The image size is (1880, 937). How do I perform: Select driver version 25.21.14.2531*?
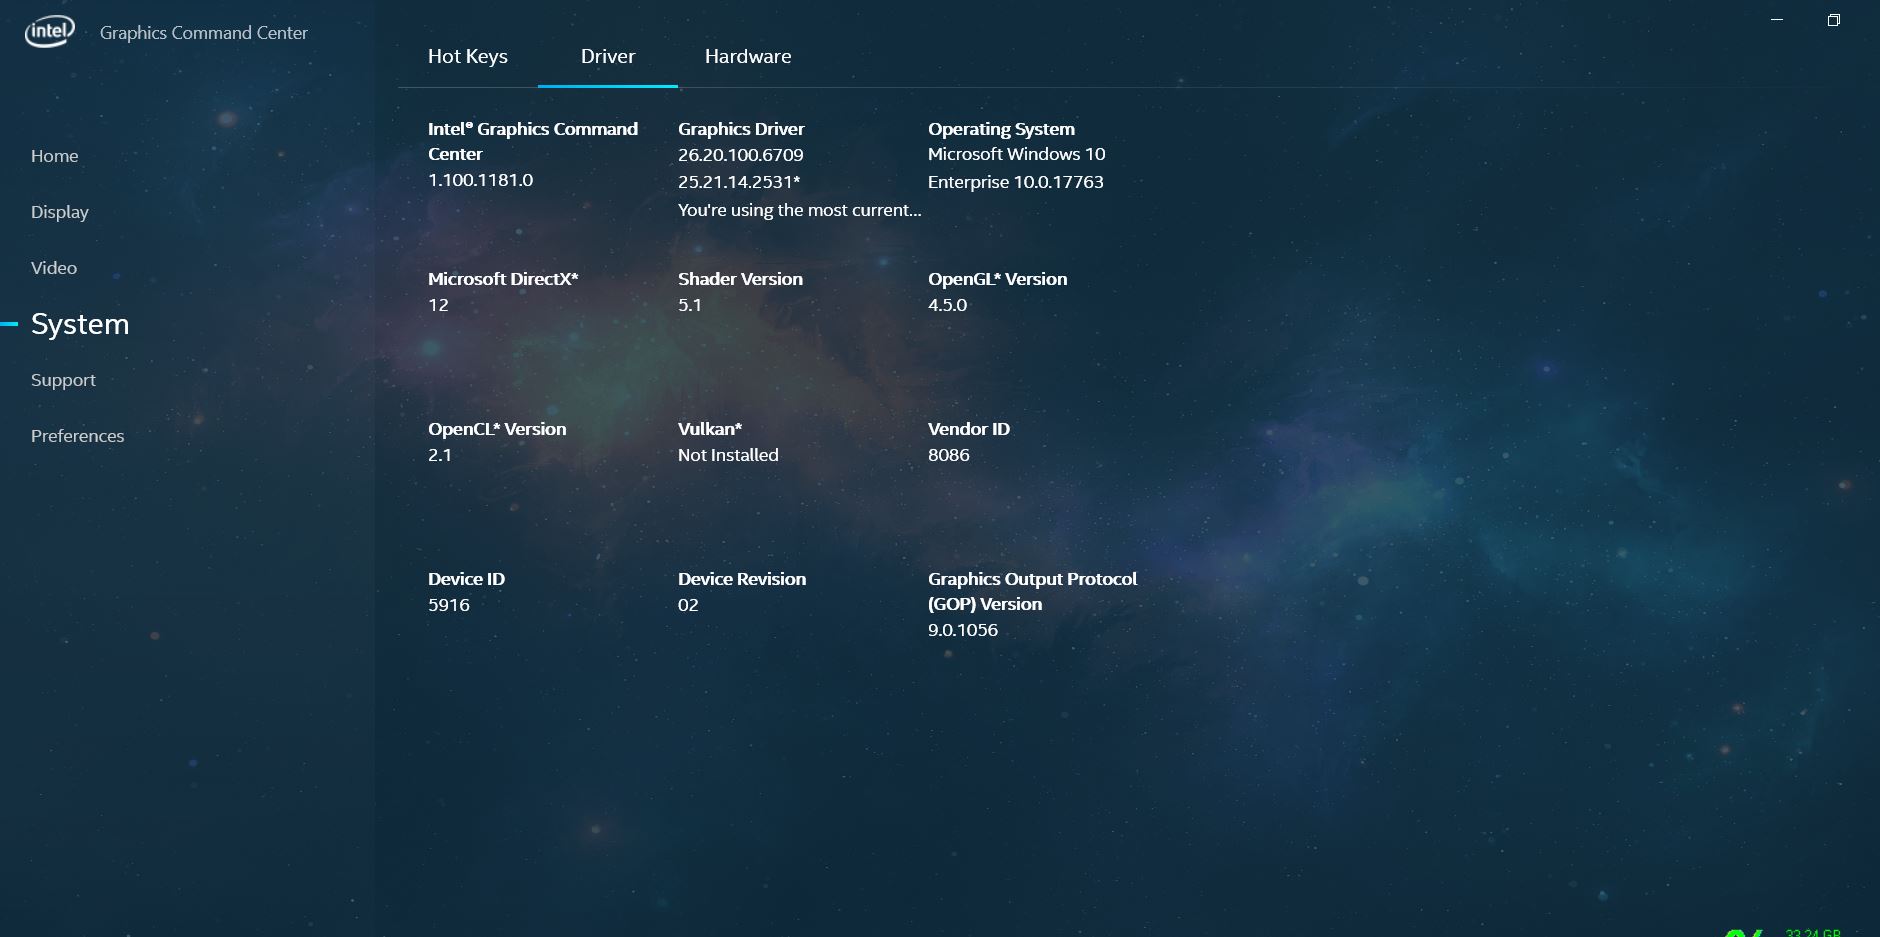739,182
